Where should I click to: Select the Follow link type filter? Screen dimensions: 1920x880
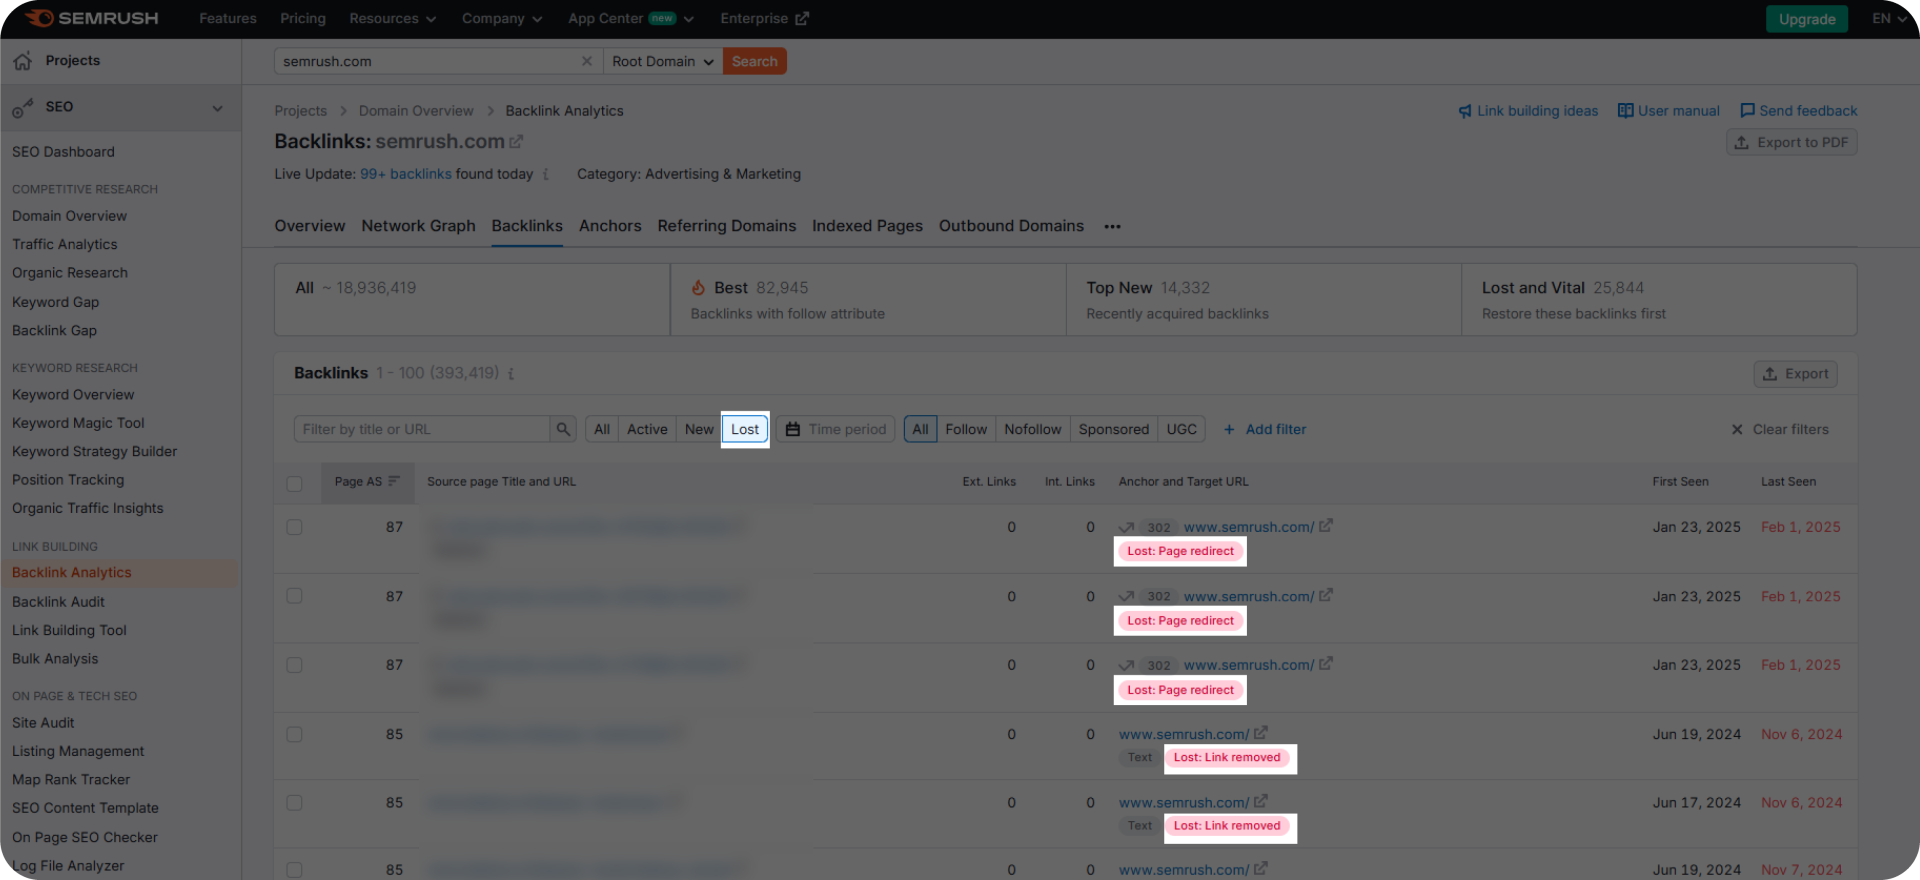pyautogui.click(x=966, y=429)
